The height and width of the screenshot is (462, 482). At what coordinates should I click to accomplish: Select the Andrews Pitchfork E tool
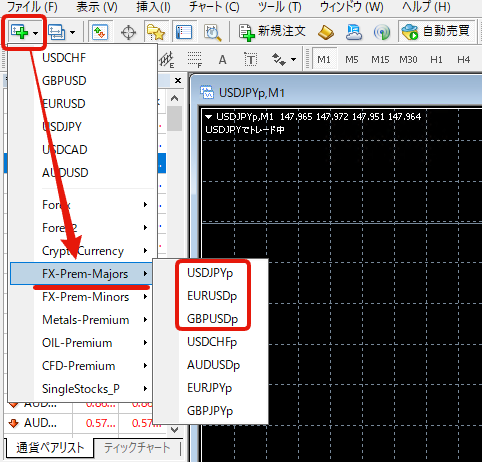(x=167, y=60)
